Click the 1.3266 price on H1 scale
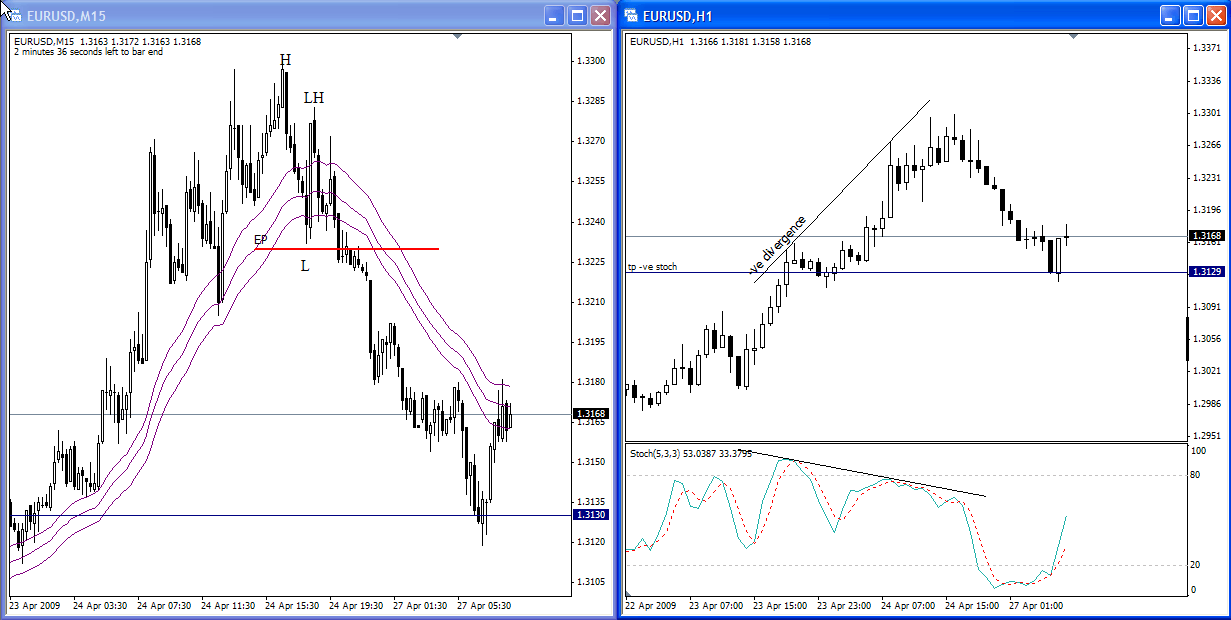The height and width of the screenshot is (620, 1231). click(x=1207, y=145)
